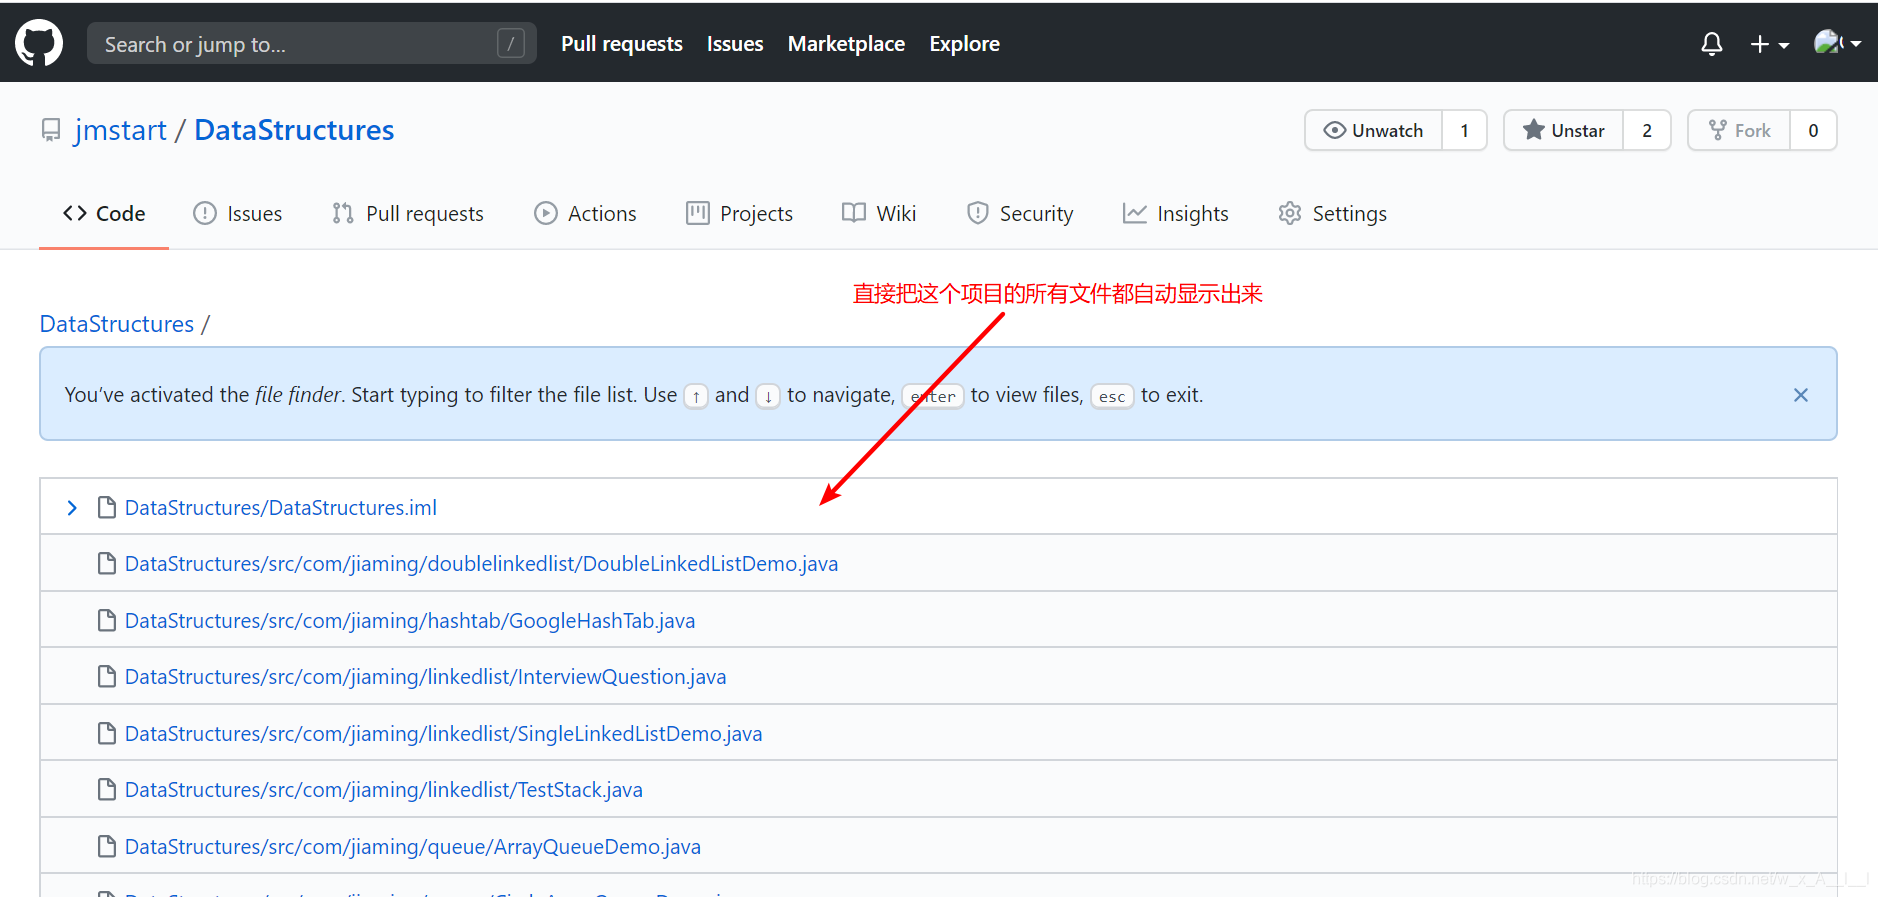1878x897 pixels.
Task: Open TestStack.java file link
Action: tap(384, 790)
